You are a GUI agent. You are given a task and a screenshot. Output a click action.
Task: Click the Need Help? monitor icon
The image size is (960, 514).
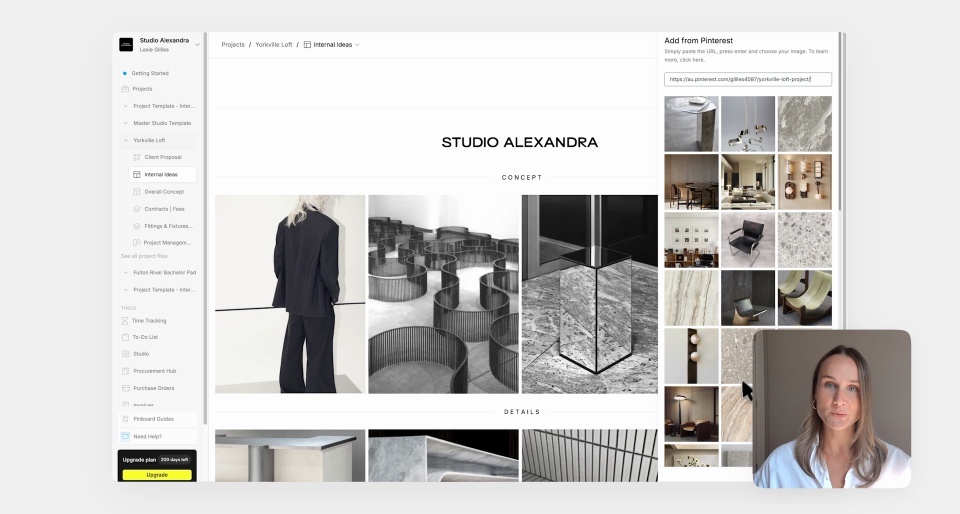pos(125,436)
